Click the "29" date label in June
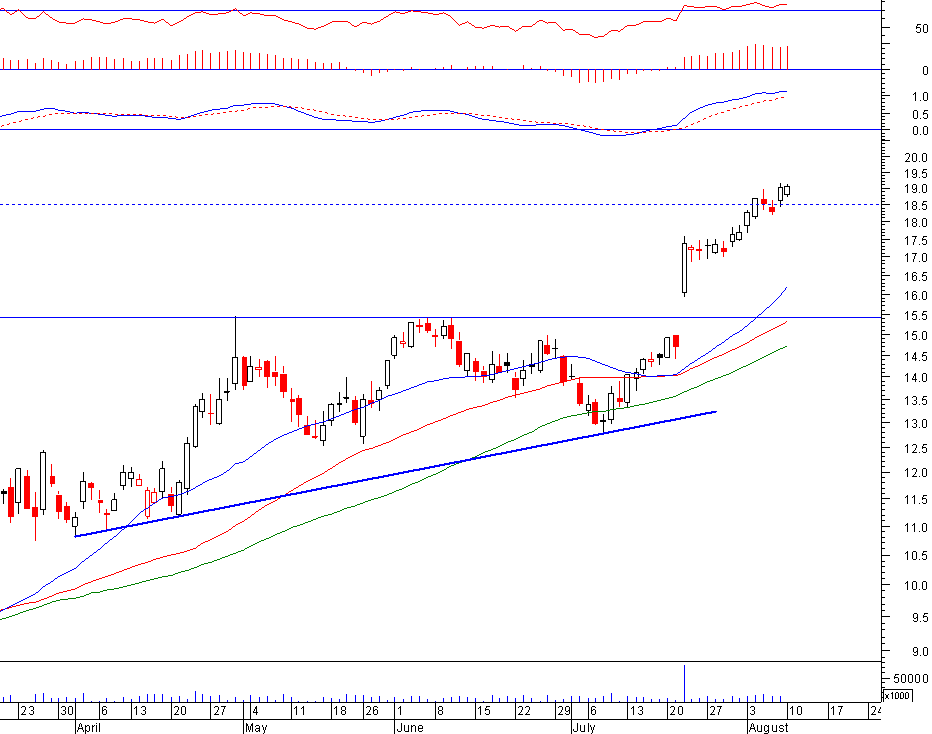The height and width of the screenshot is (734, 932). pos(563,711)
